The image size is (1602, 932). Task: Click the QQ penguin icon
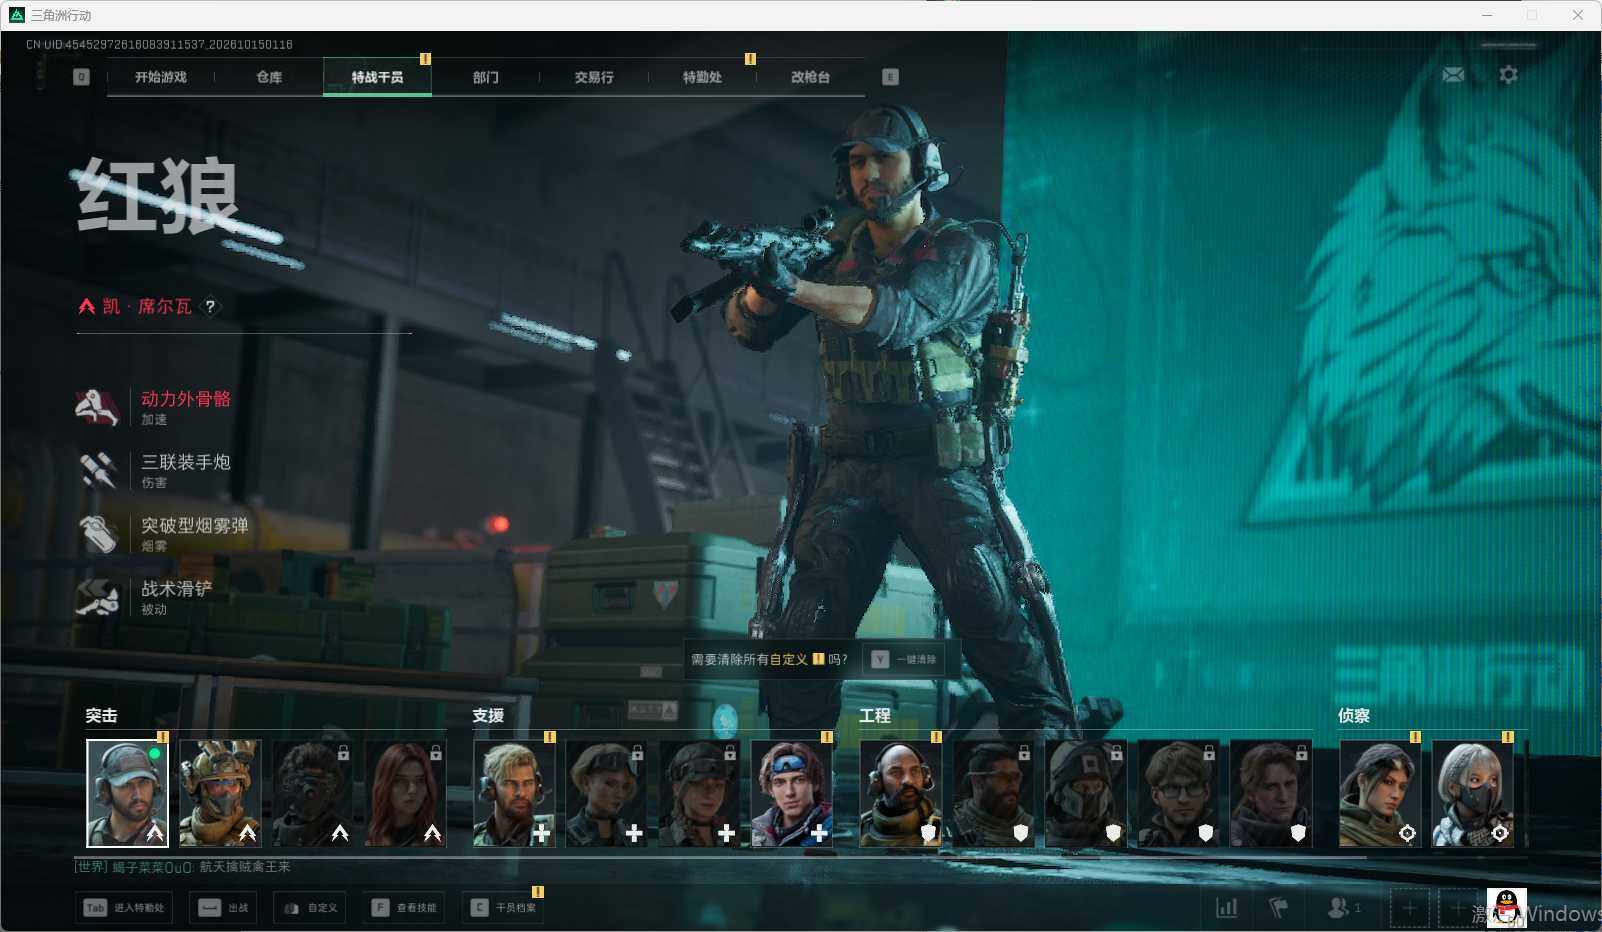pyautogui.click(x=1507, y=908)
